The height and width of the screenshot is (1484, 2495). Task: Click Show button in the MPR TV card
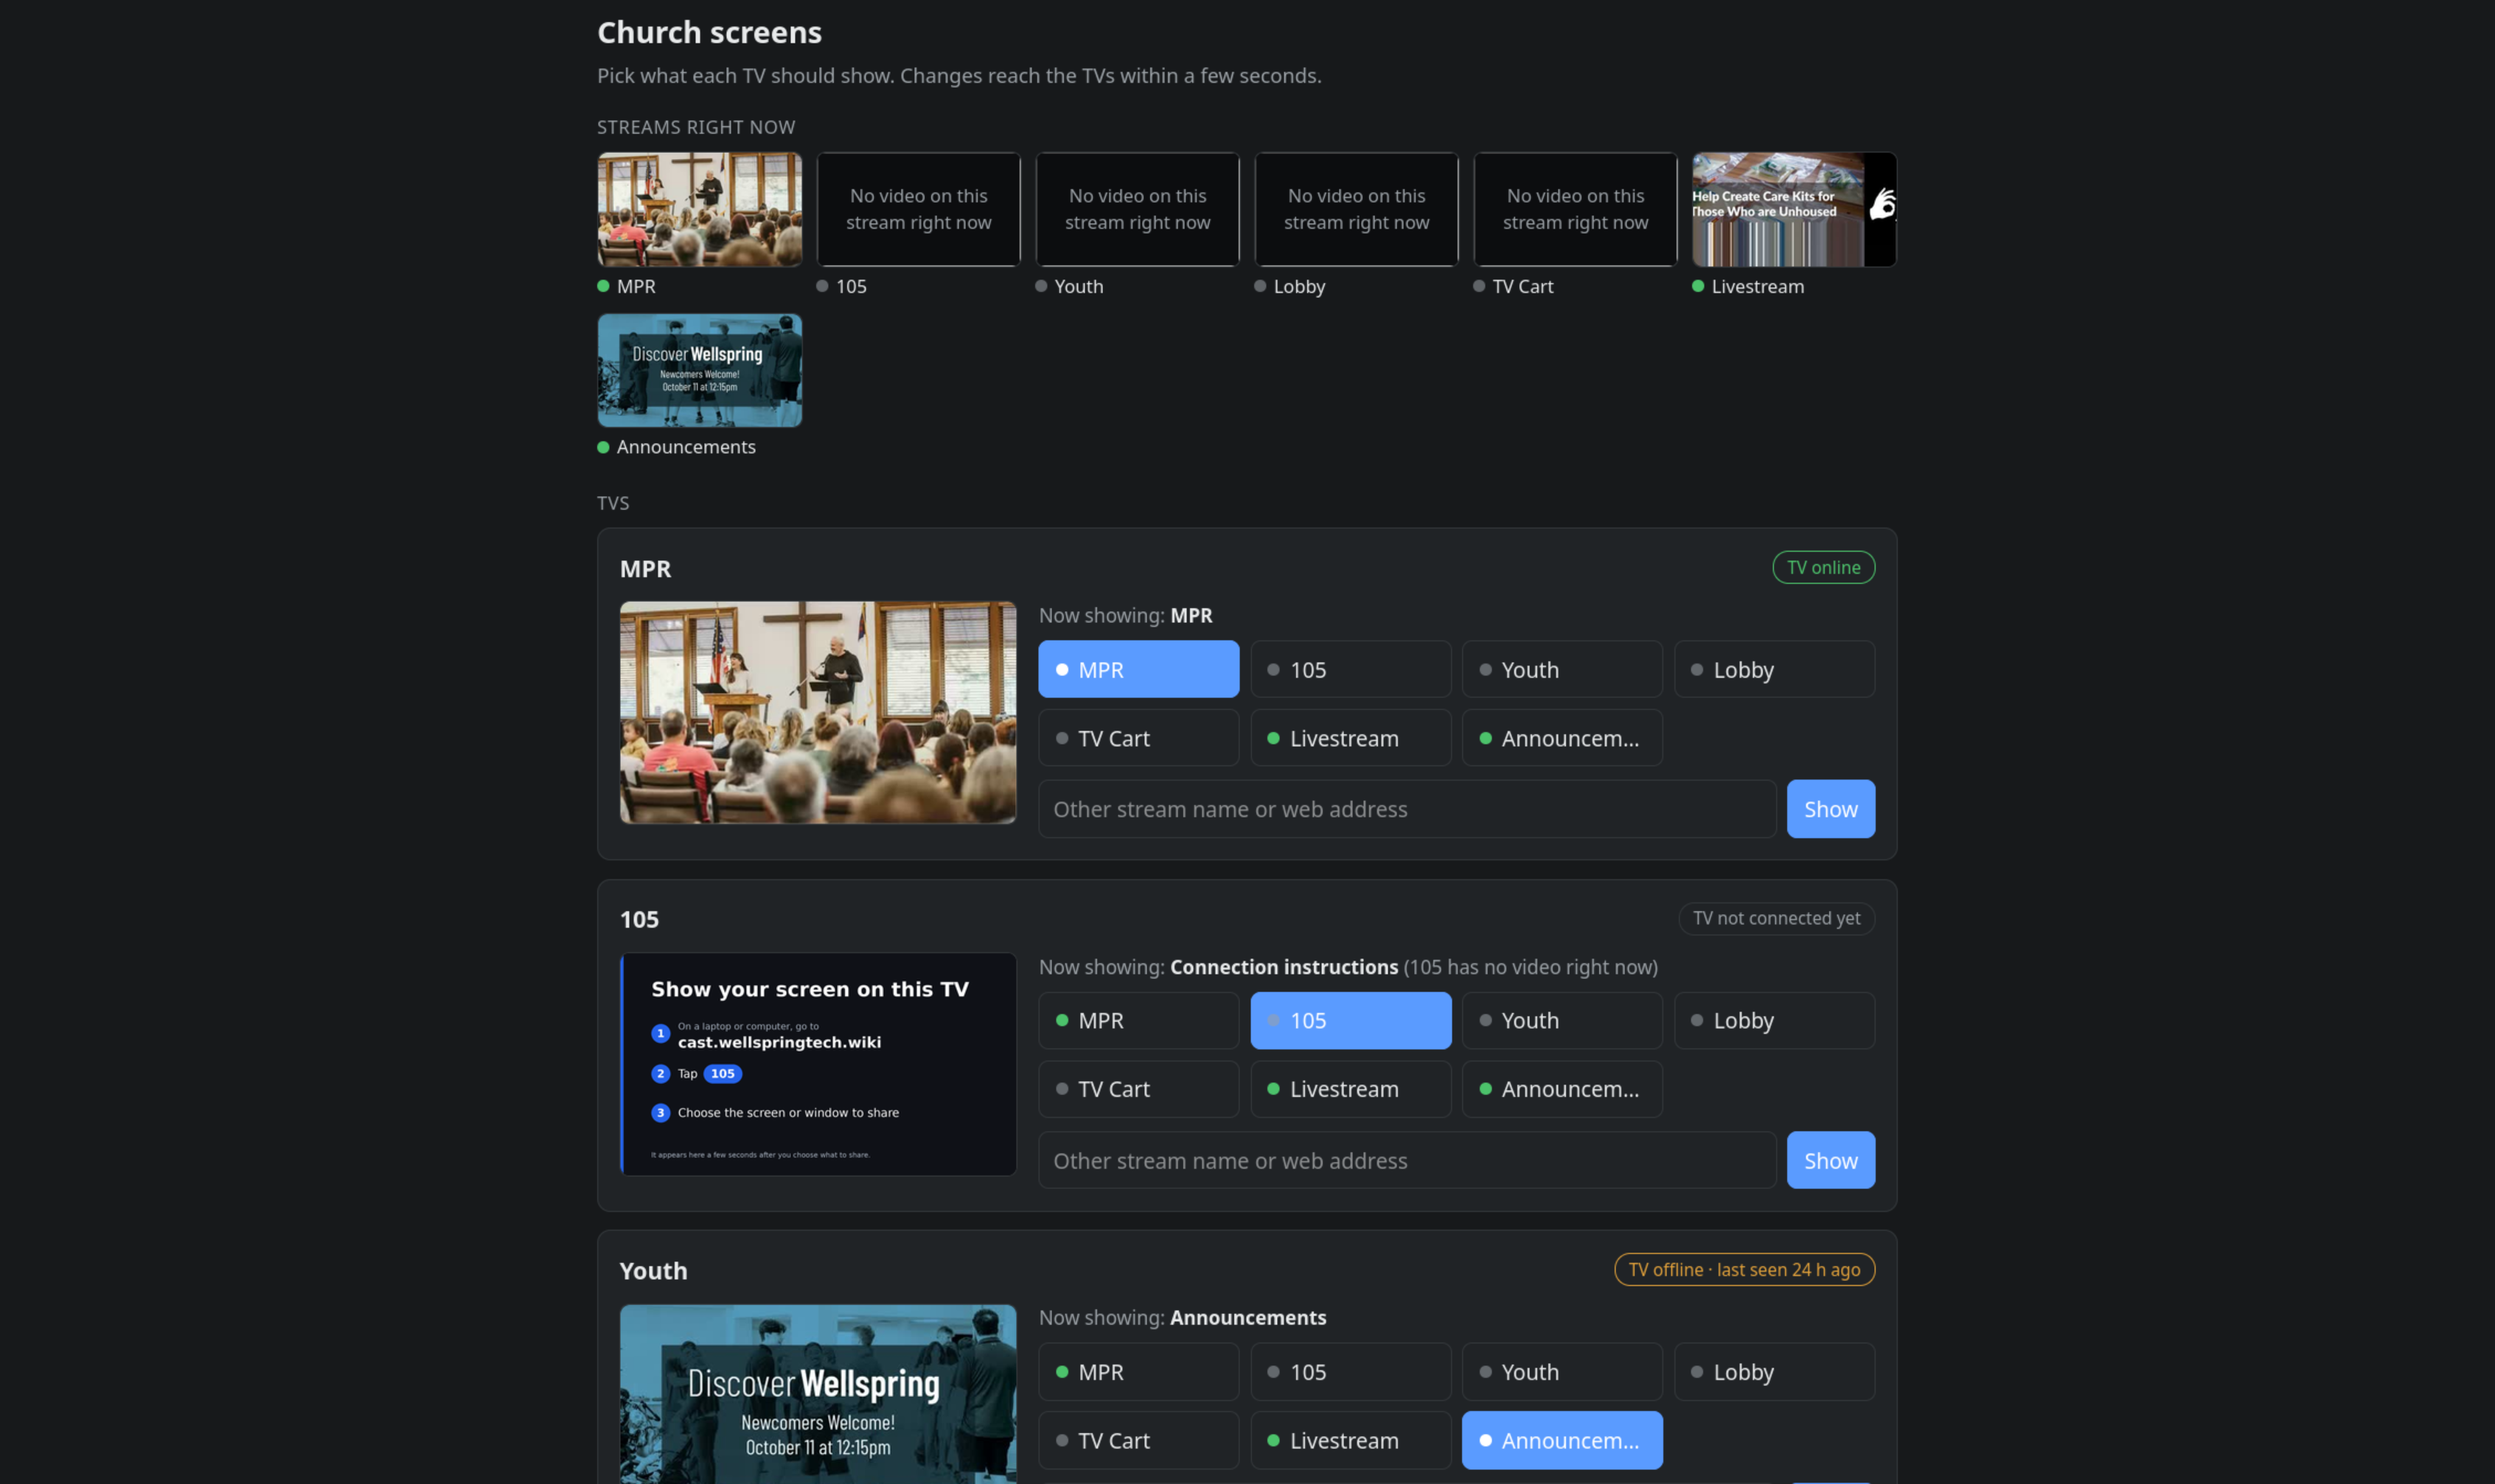pyautogui.click(x=1830, y=809)
